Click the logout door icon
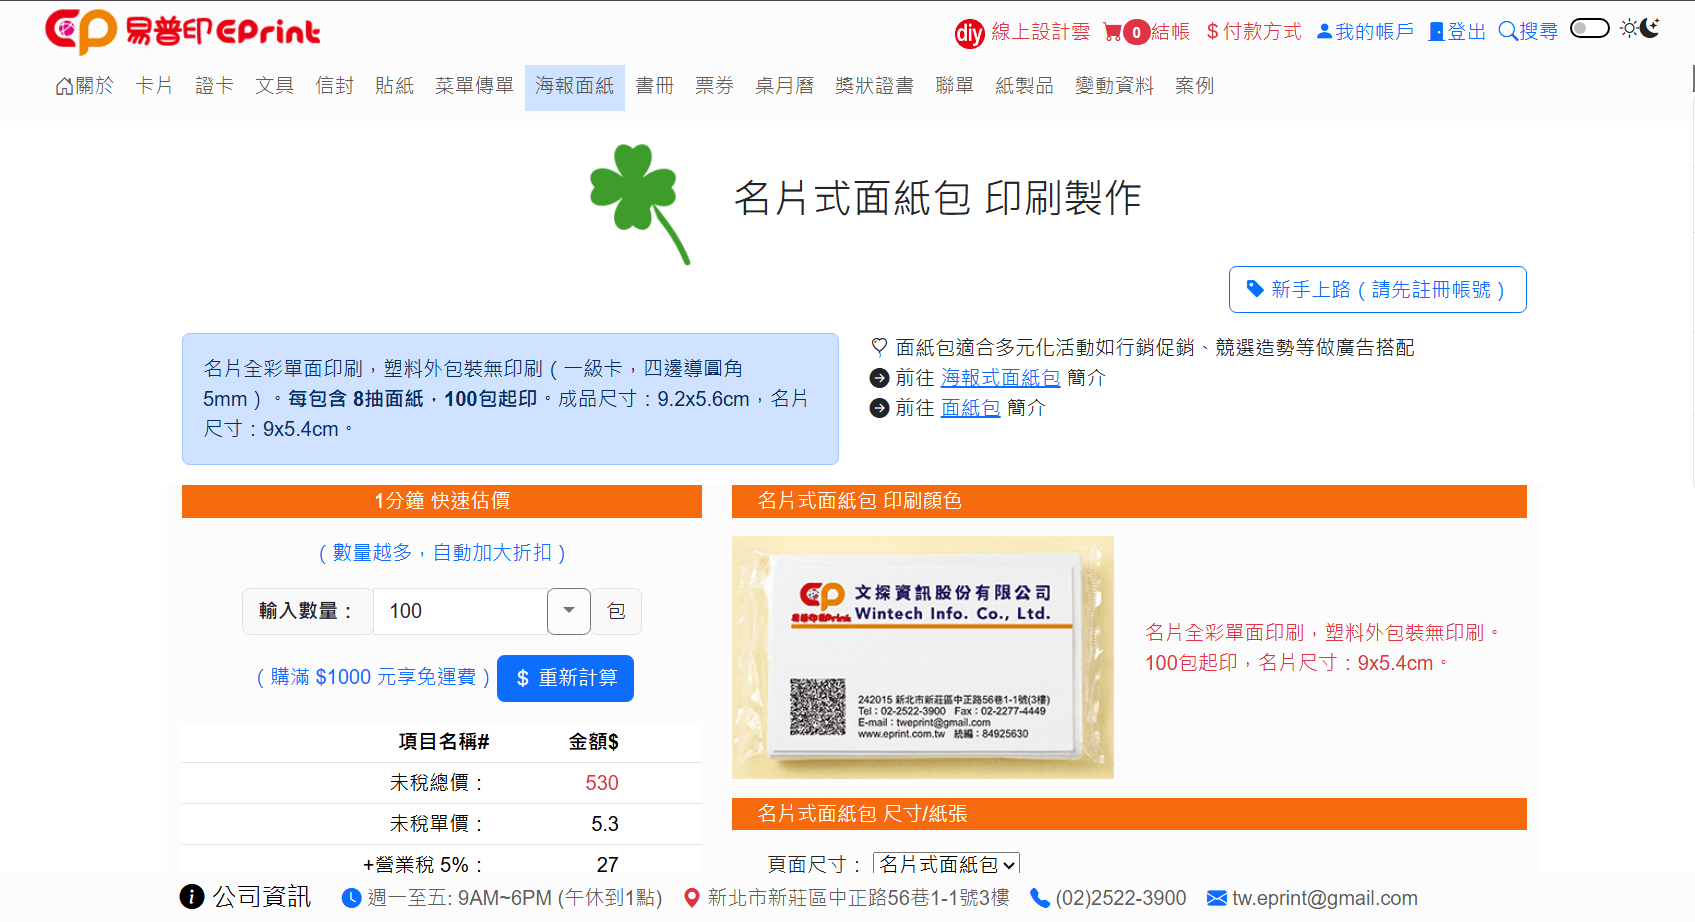 pos(1436,32)
